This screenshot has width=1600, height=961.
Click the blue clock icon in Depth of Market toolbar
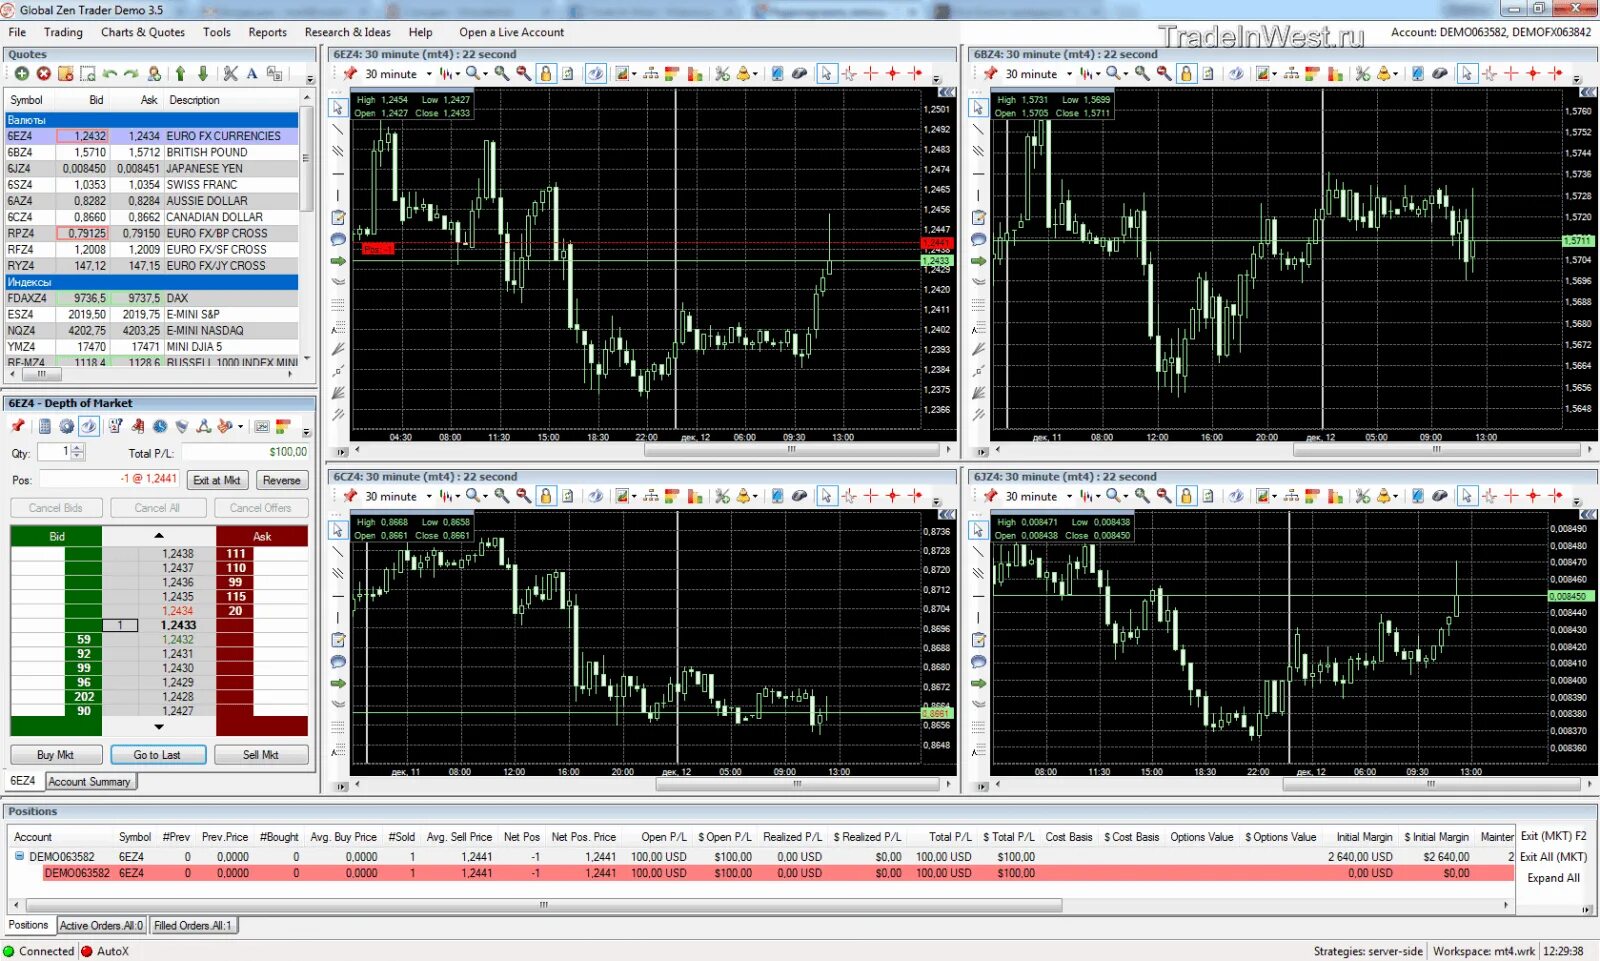coord(160,427)
